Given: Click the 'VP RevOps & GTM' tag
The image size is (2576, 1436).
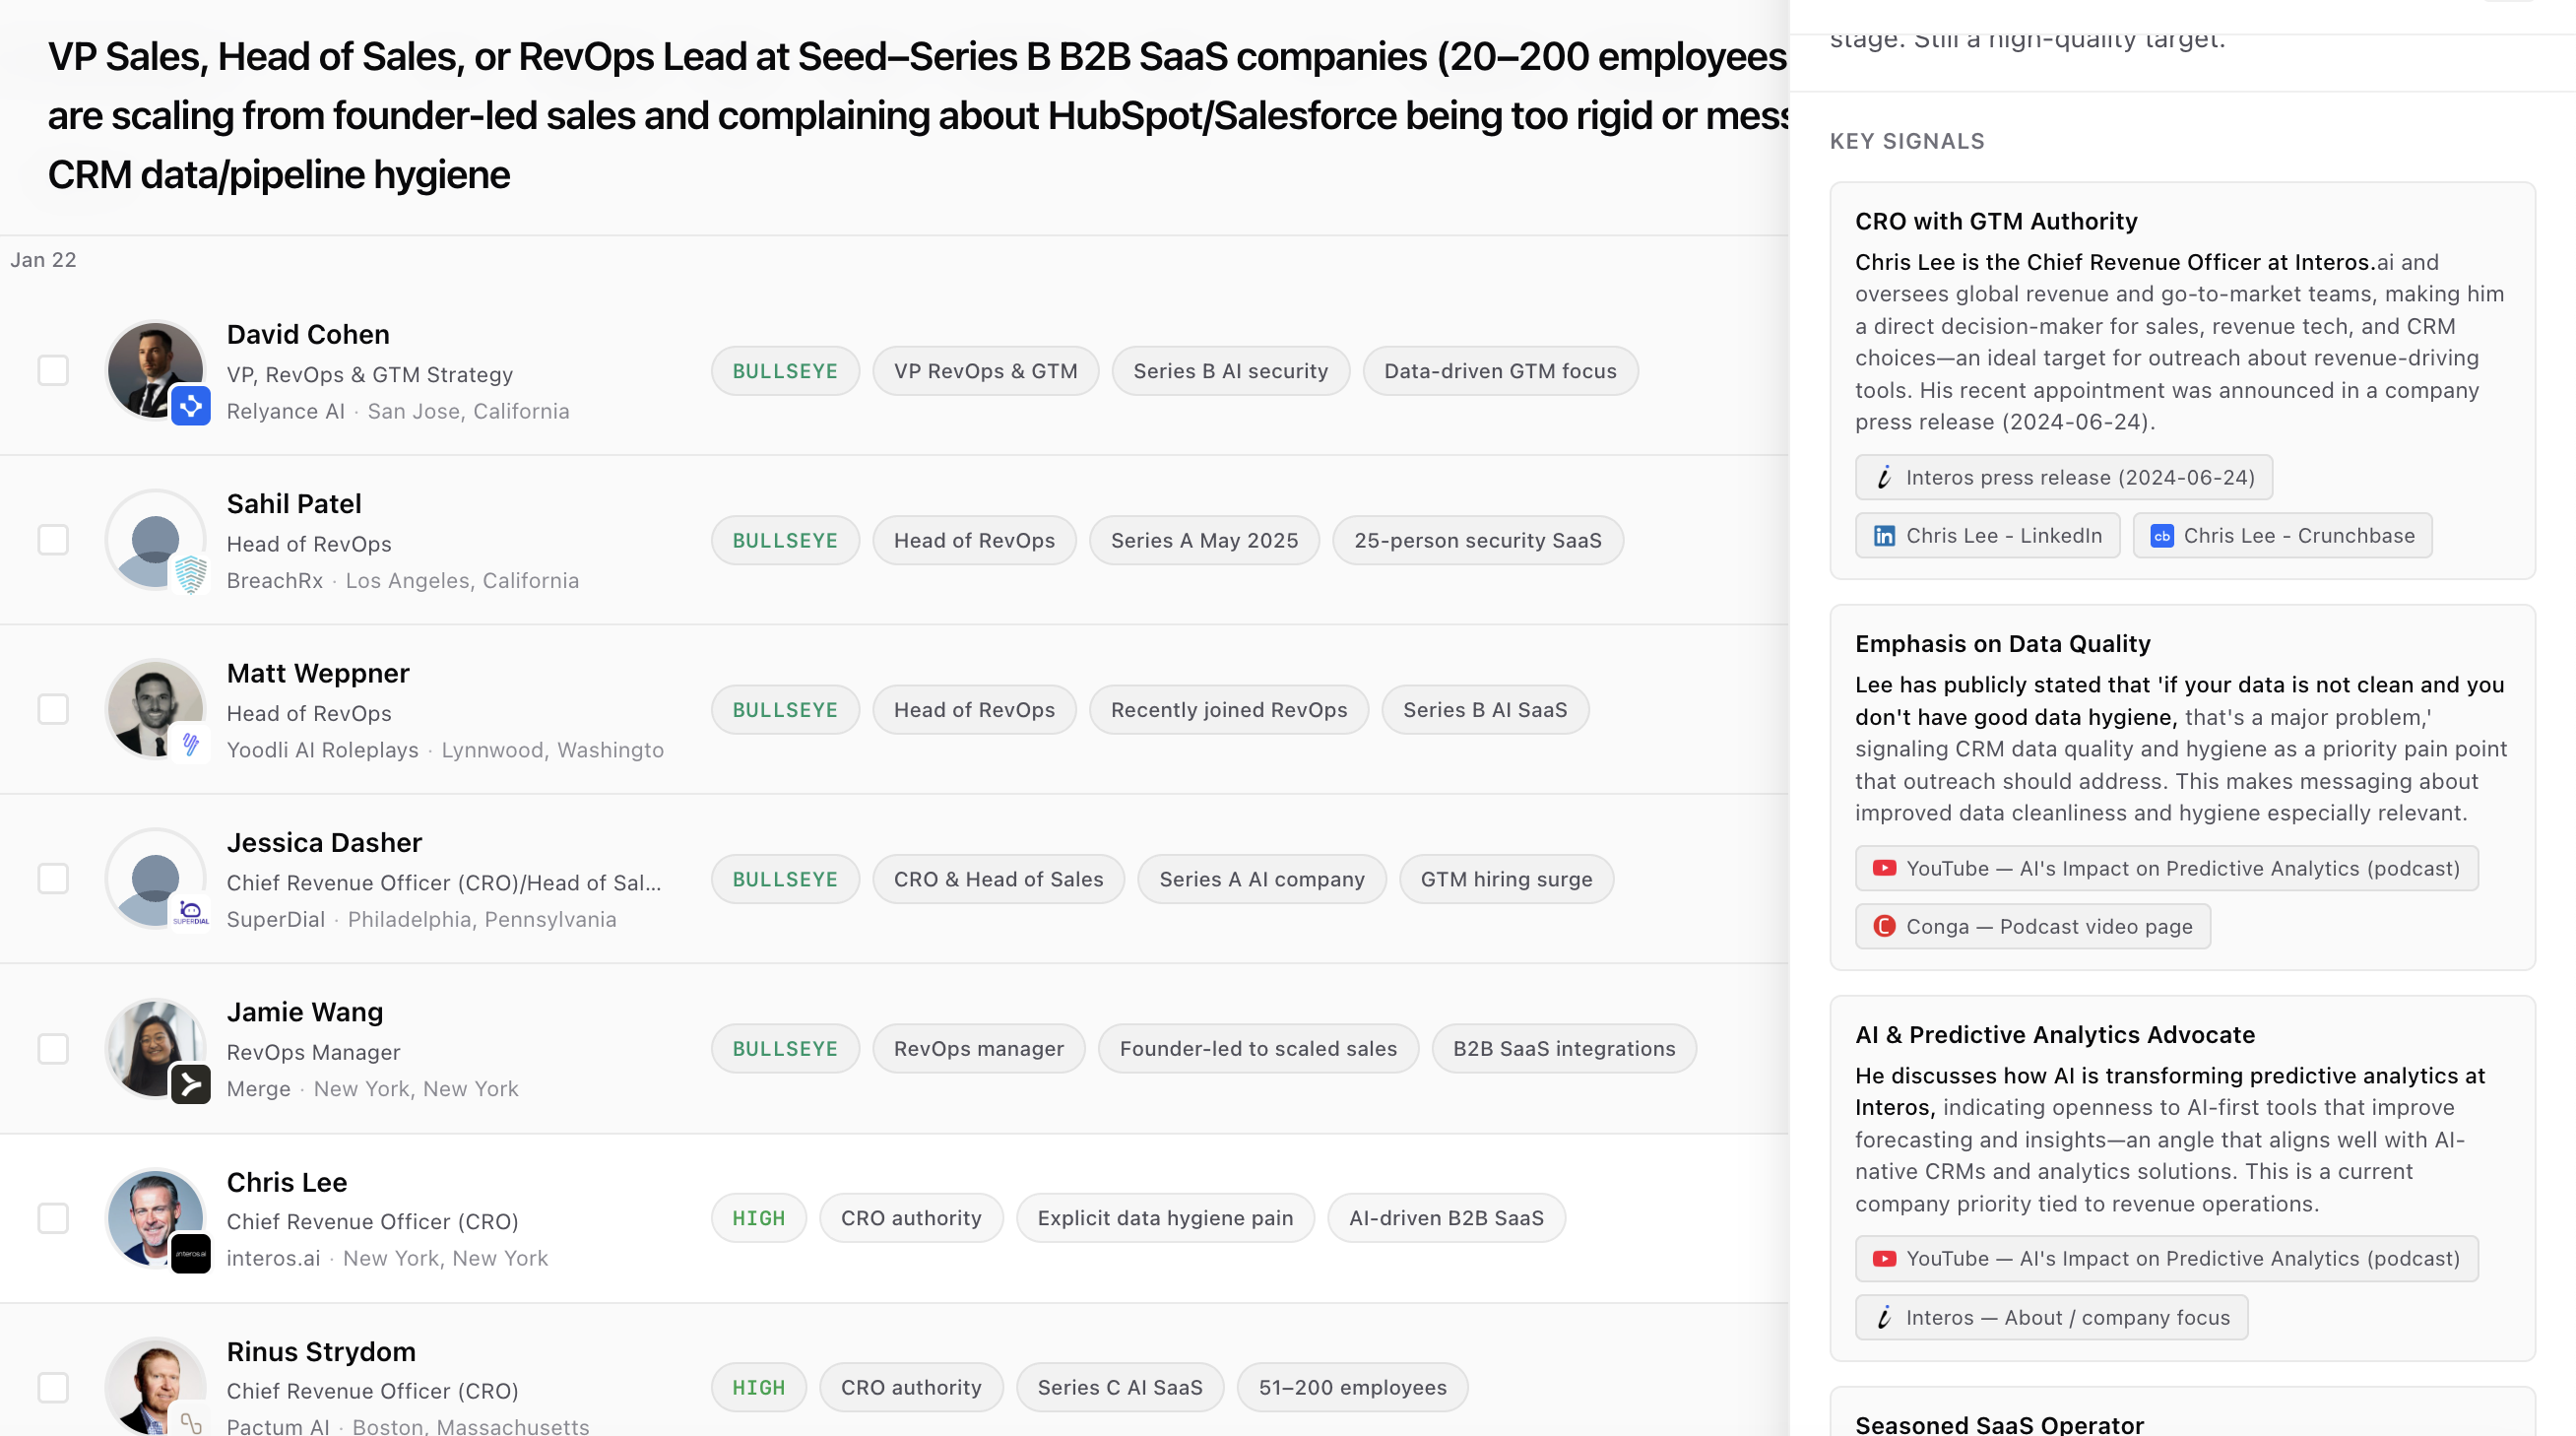Looking at the screenshot, I should point(986,371).
